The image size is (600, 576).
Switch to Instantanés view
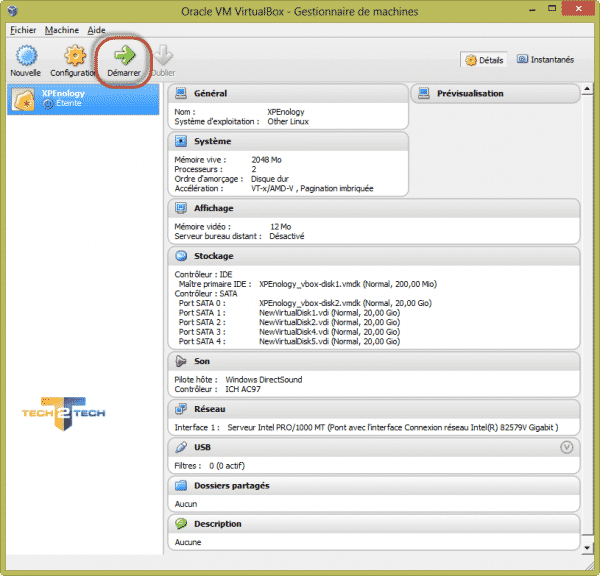coord(545,59)
